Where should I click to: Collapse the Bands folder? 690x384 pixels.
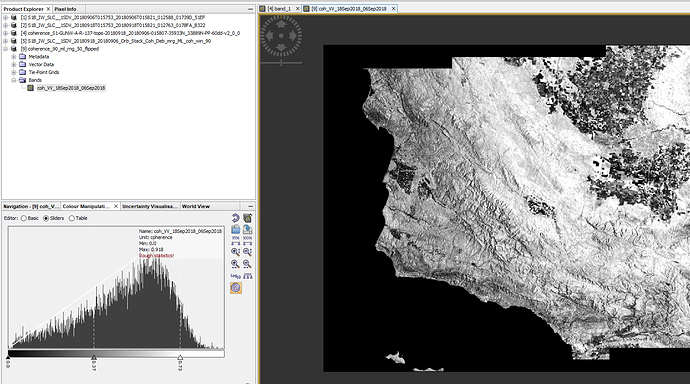pyautogui.click(x=14, y=80)
